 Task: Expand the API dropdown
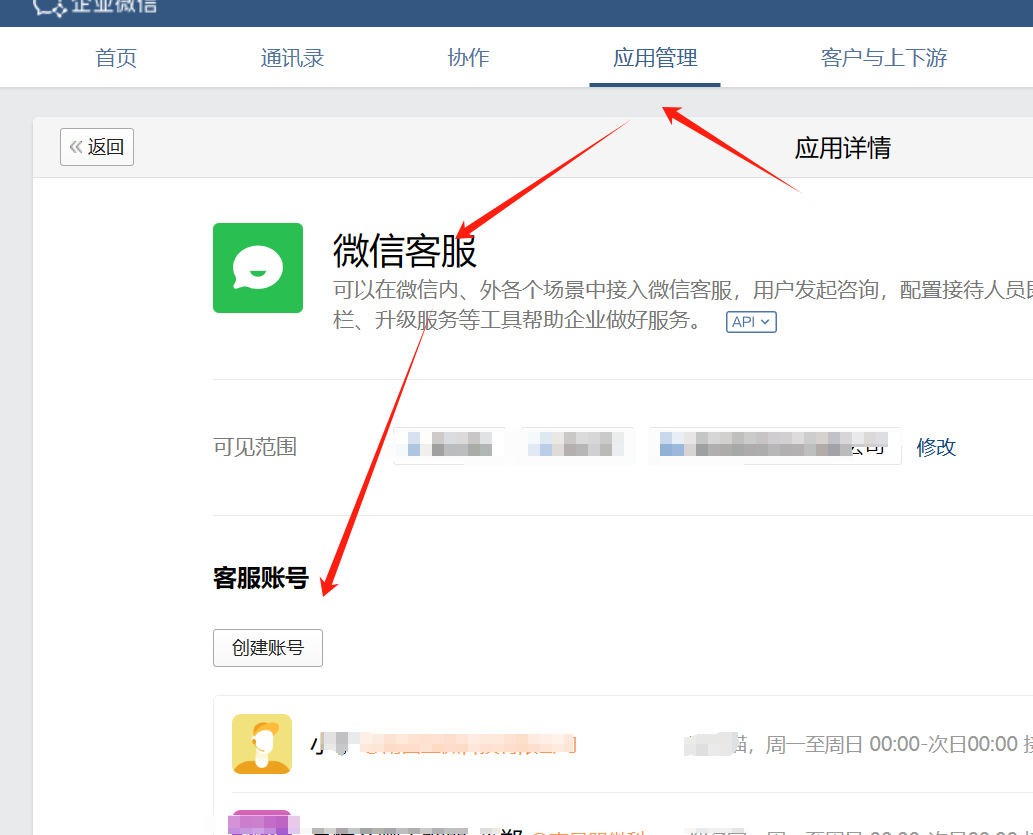(751, 322)
